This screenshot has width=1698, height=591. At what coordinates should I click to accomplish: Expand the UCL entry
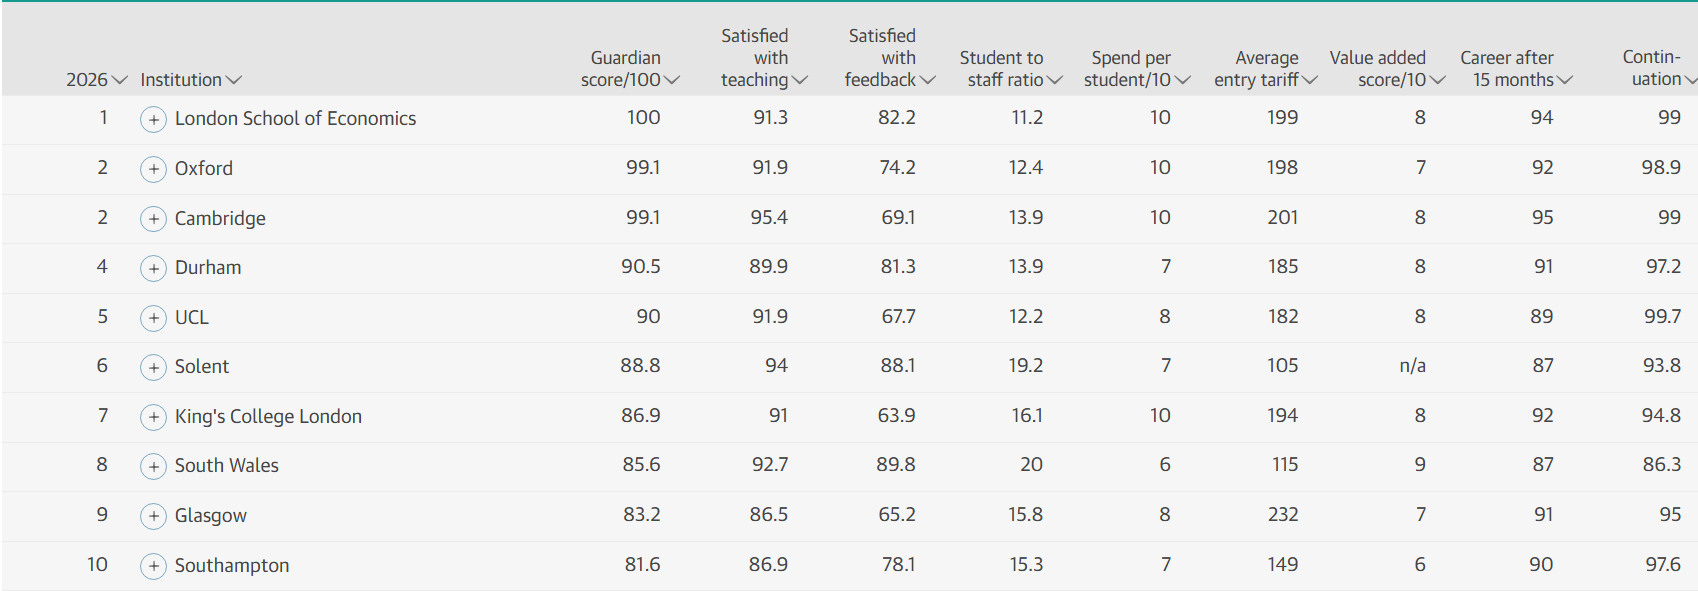click(x=153, y=318)
